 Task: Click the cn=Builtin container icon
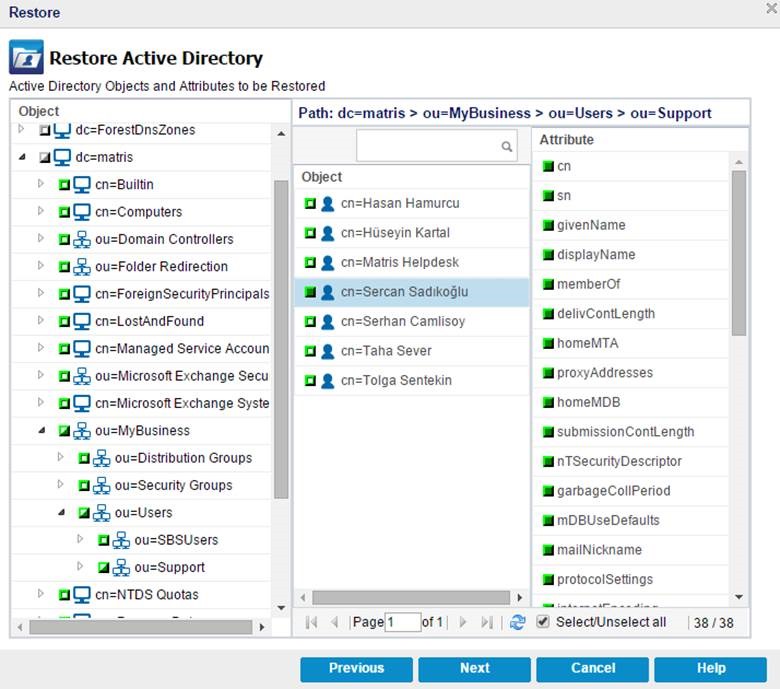click(82, 185)
